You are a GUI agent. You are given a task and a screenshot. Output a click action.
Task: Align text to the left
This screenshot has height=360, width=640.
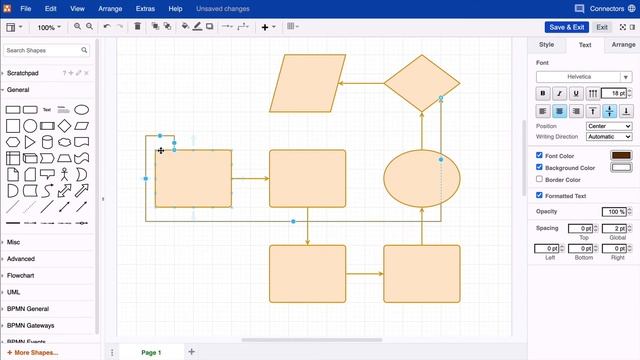pyautogui.click(x=542, y=111)
